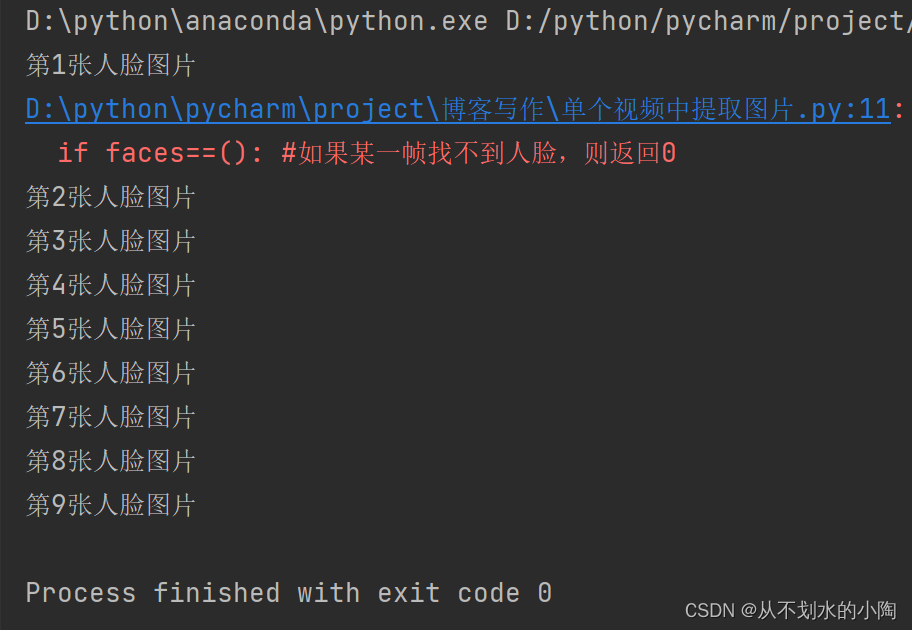
Task: Click the 第5张人脸图片 output line
Action: [x=110, y=329]
